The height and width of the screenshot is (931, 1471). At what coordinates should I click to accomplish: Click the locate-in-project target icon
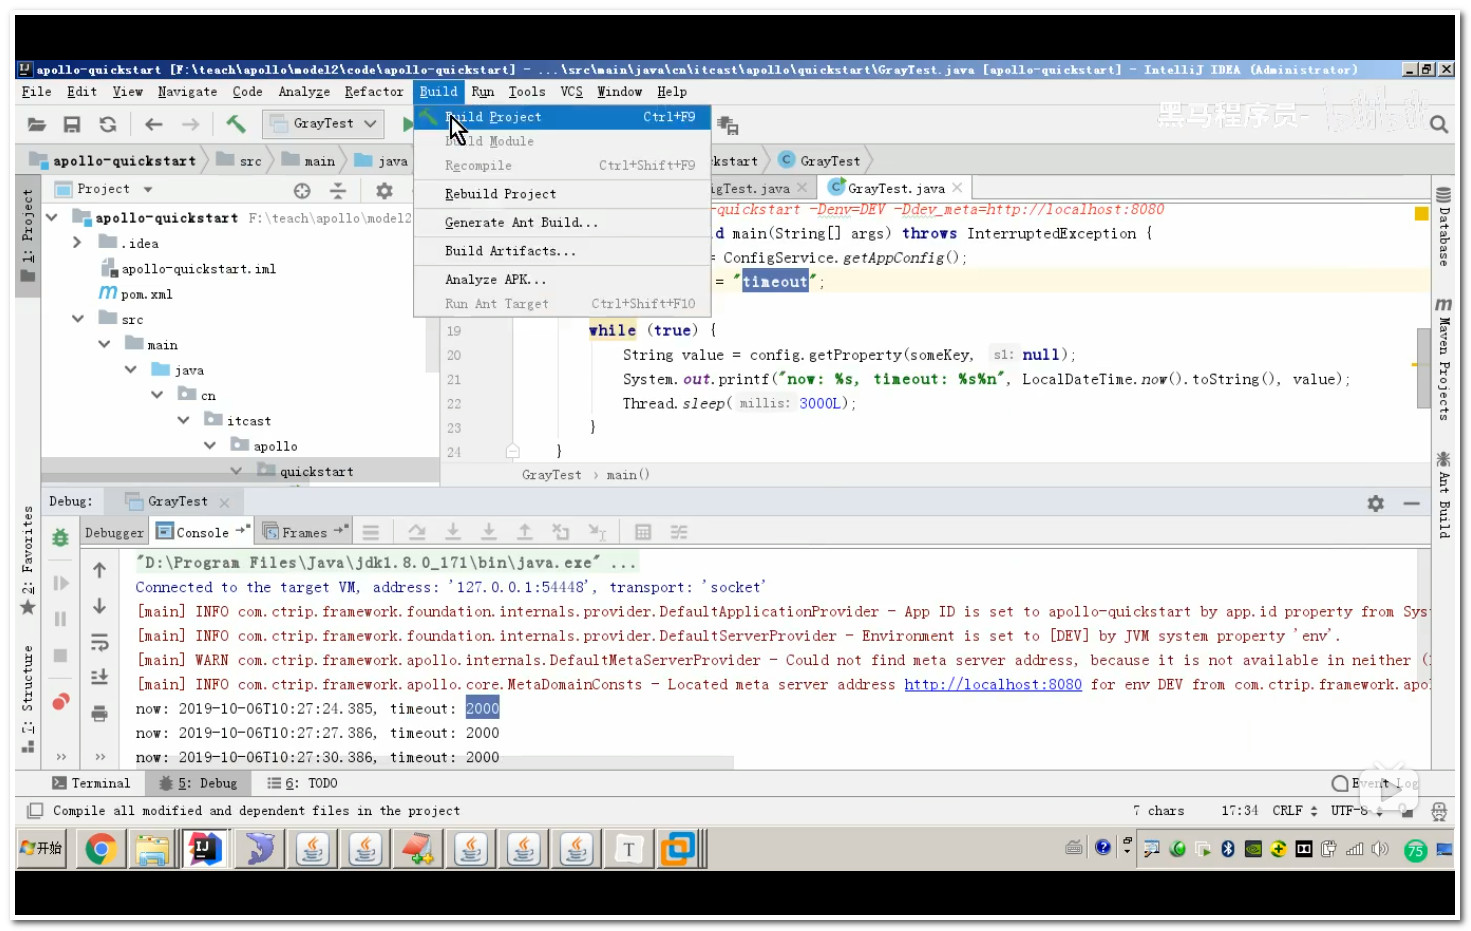pyautogui.click(x=302, y=190)
